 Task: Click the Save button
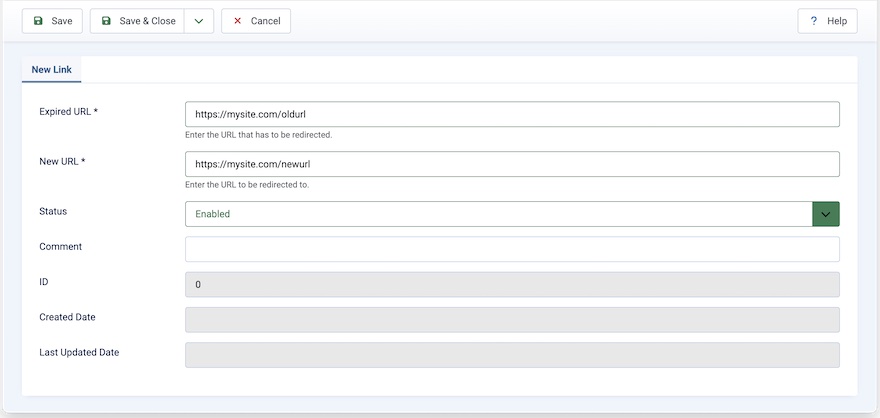[x=52, y=21]
